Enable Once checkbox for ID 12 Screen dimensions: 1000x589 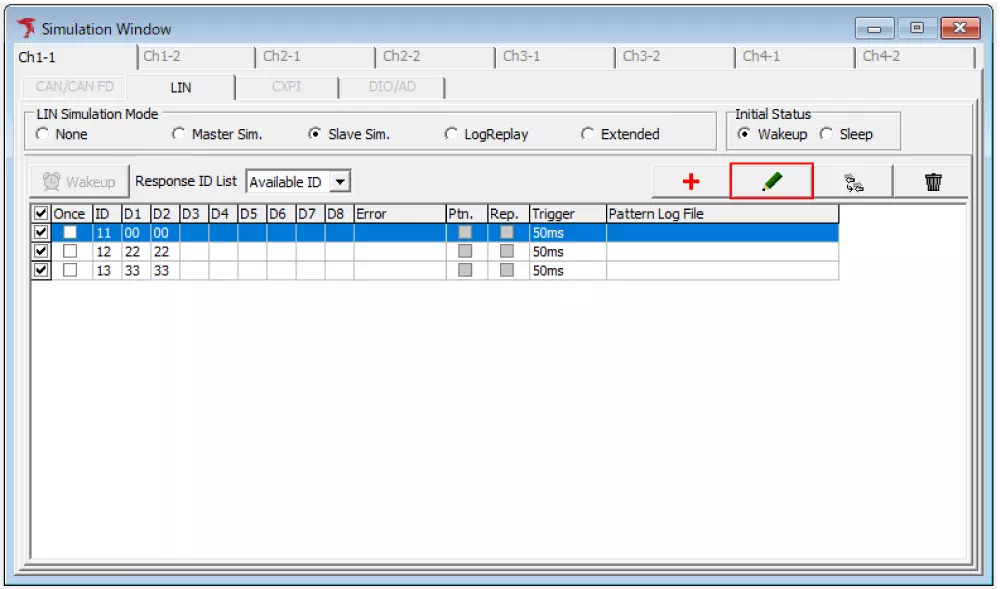(x=70, y=251)
